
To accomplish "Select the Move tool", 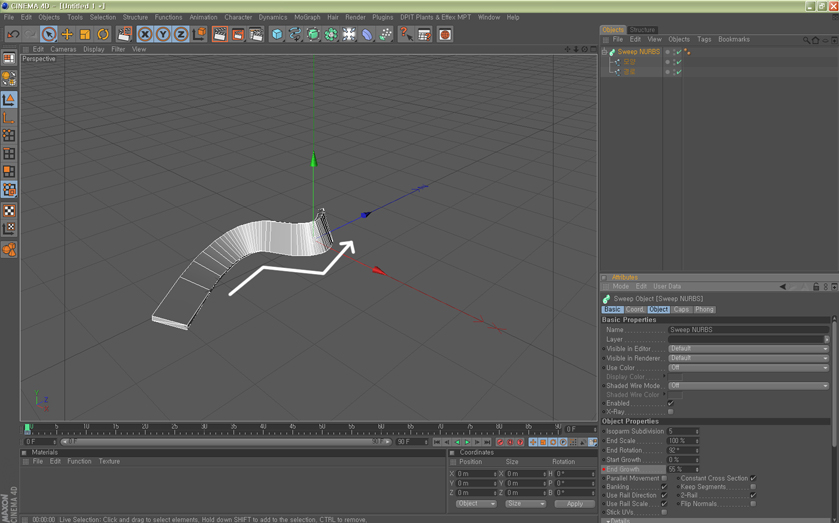I will [67, 34].
